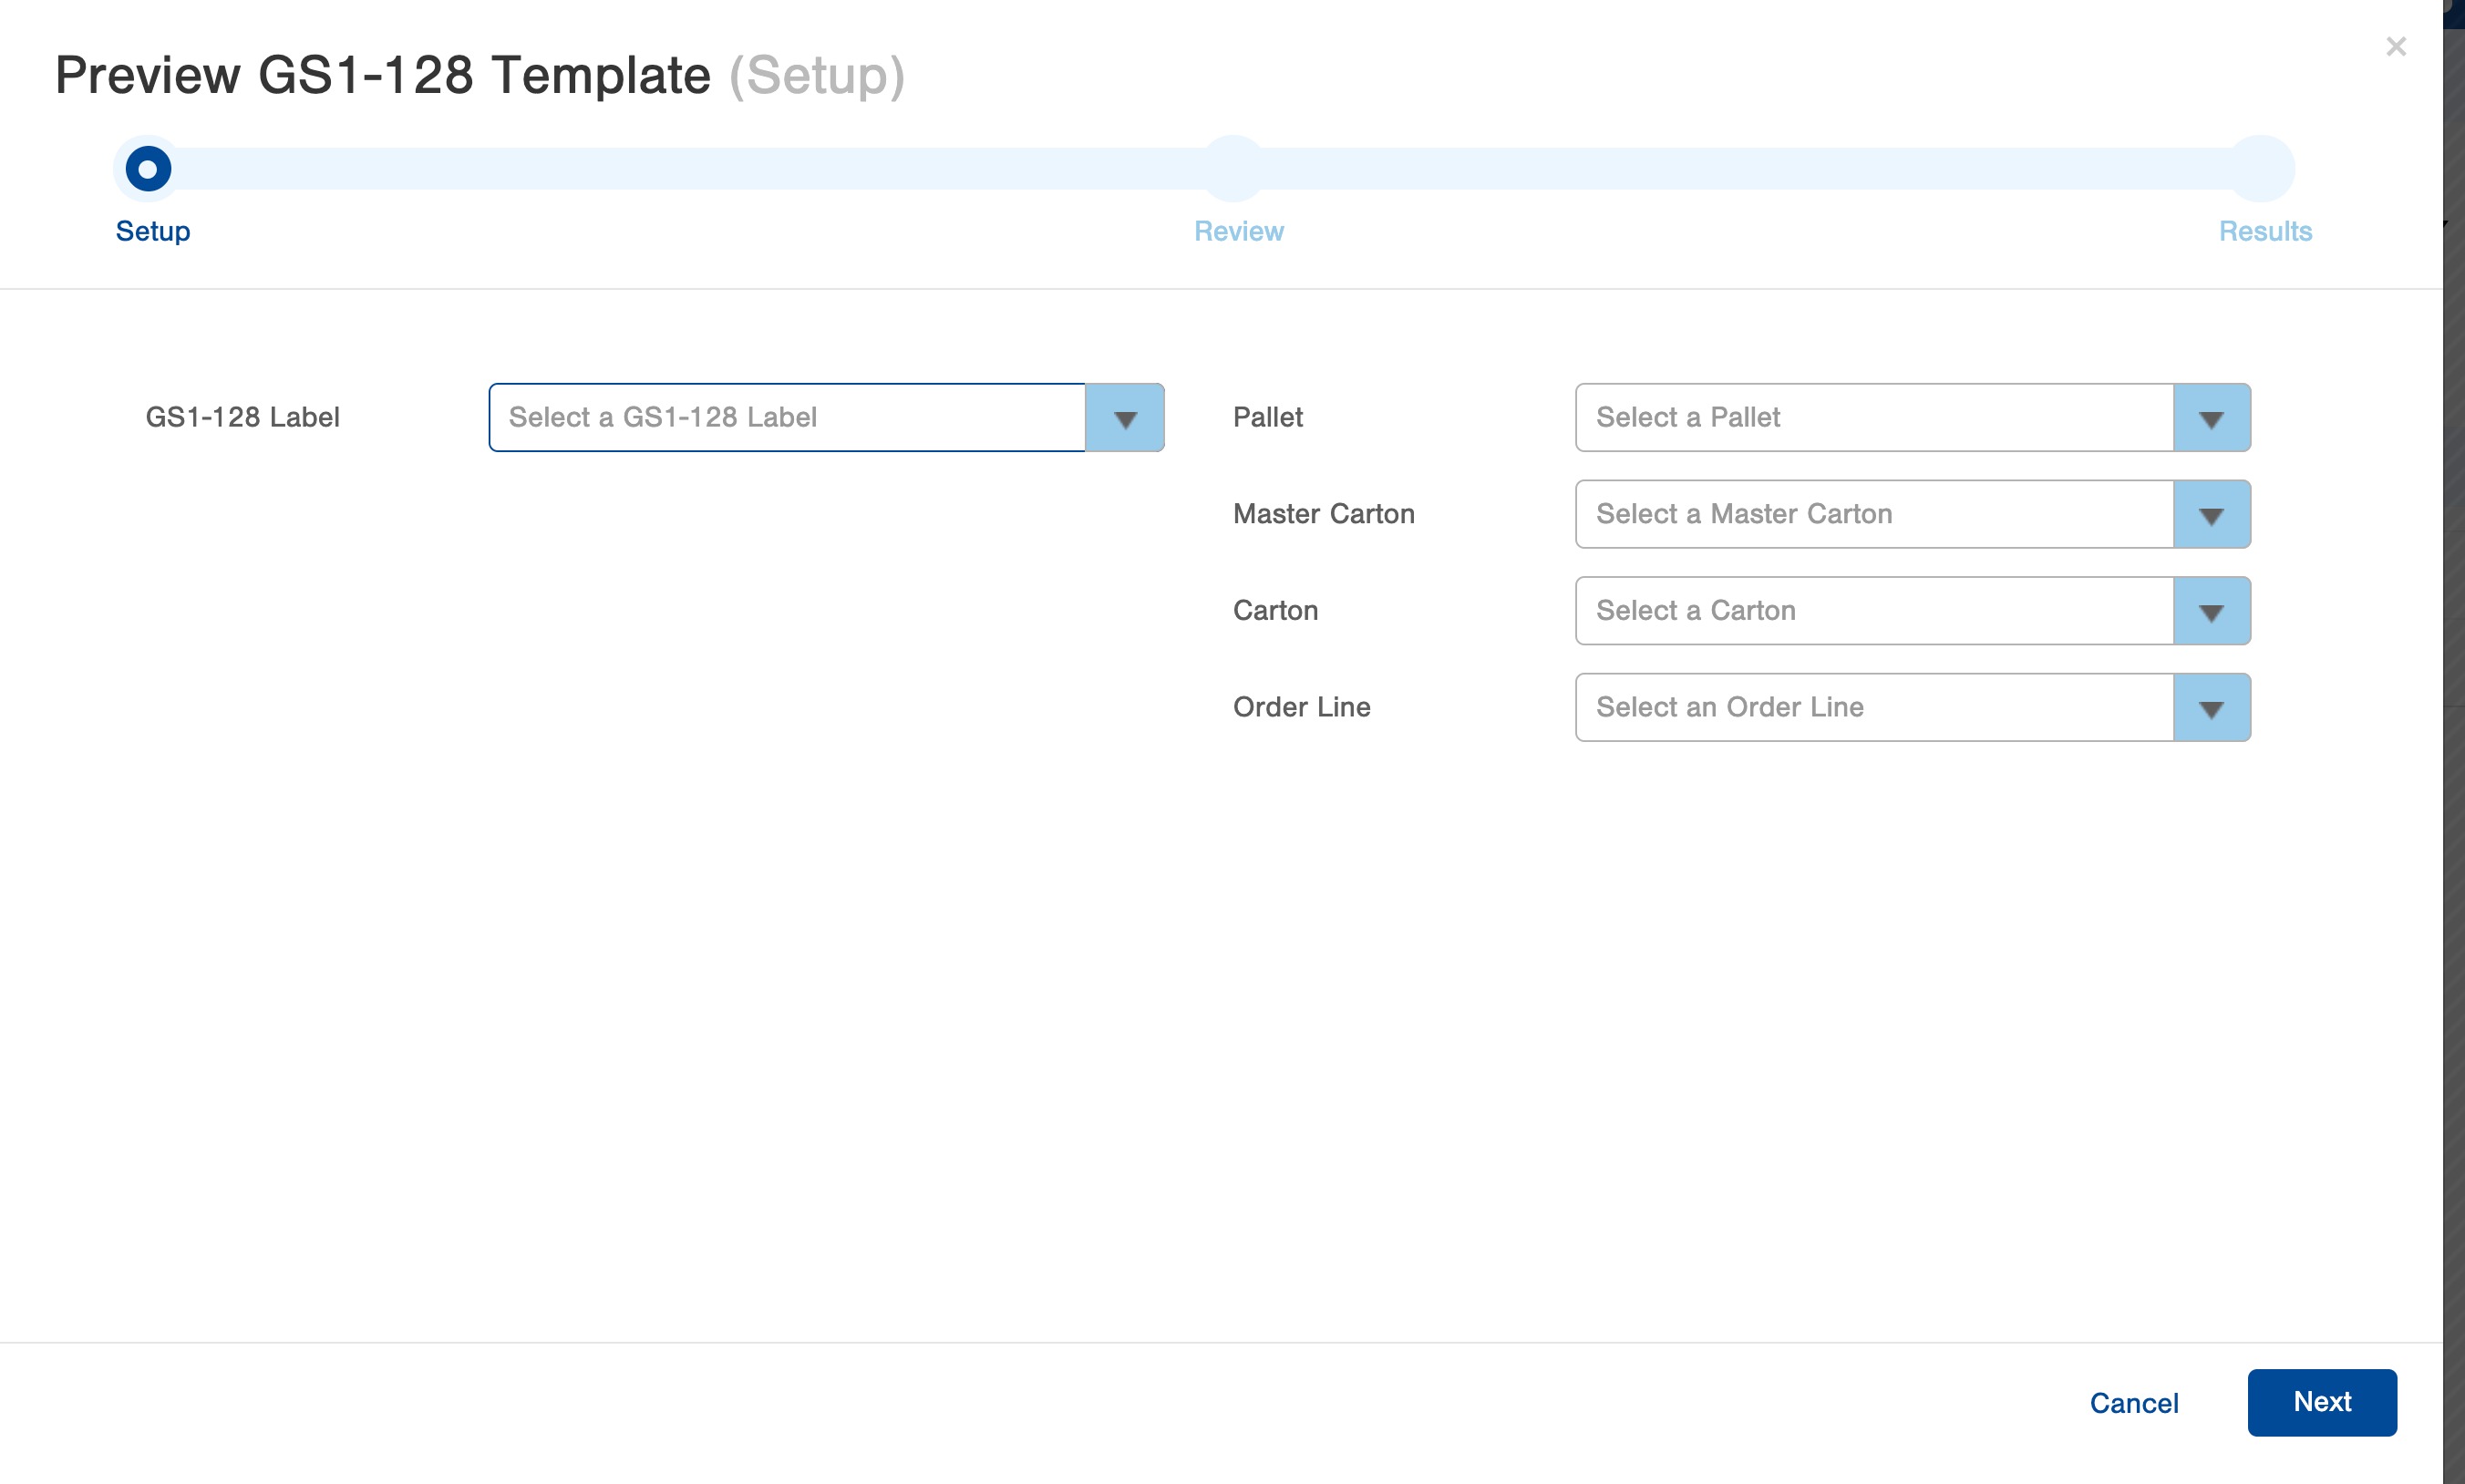Close the Preview GS1-128 Template dialog
The height and width of the screenshot is (1484, 2465).
pyautogui.click(x=2395, y=46)
